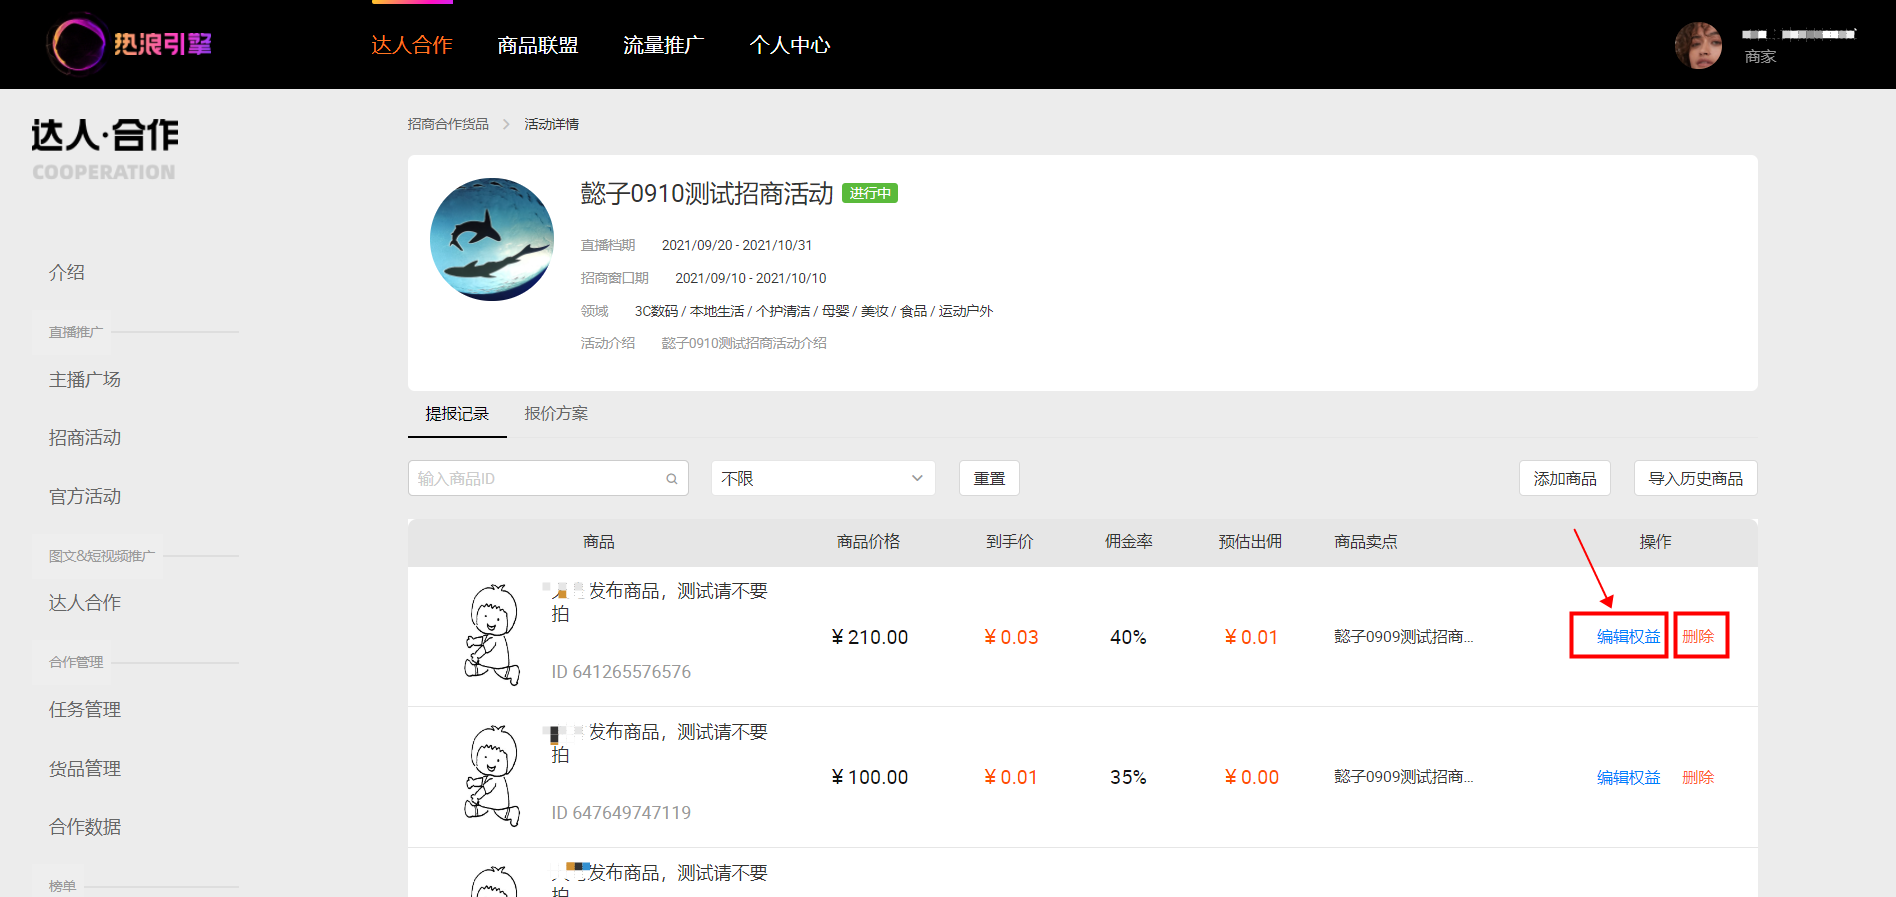The image size is (1896, 897).
Task: Click the 进行中 status badge
Action: (x=870, y=193)
